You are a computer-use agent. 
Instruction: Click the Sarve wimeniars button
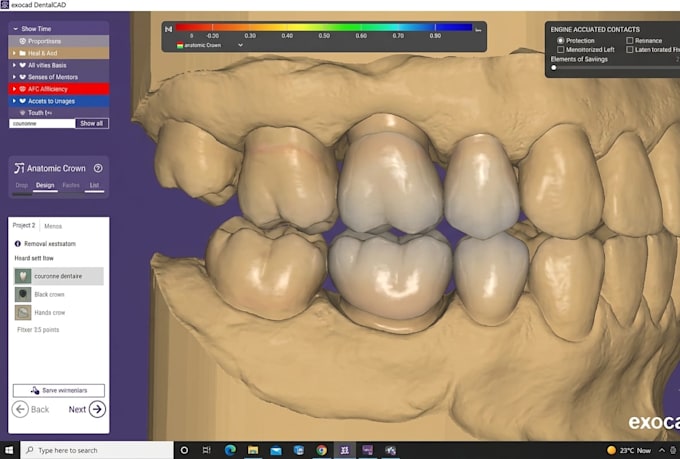point(59,390)
